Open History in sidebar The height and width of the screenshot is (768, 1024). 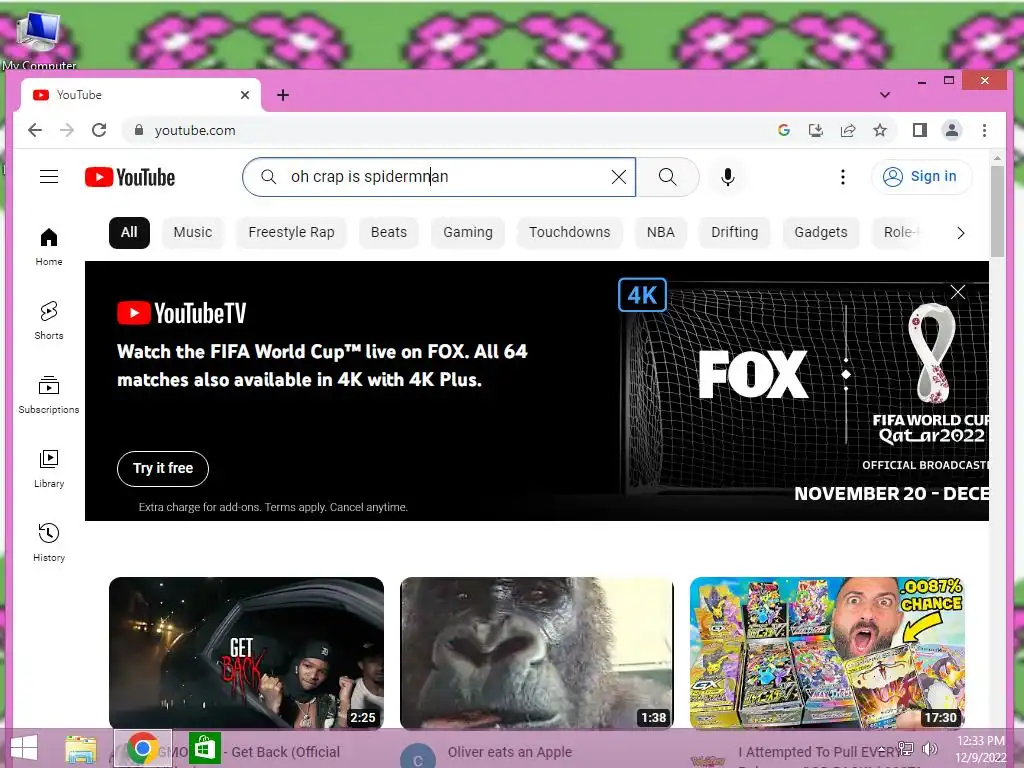[49, 543]
